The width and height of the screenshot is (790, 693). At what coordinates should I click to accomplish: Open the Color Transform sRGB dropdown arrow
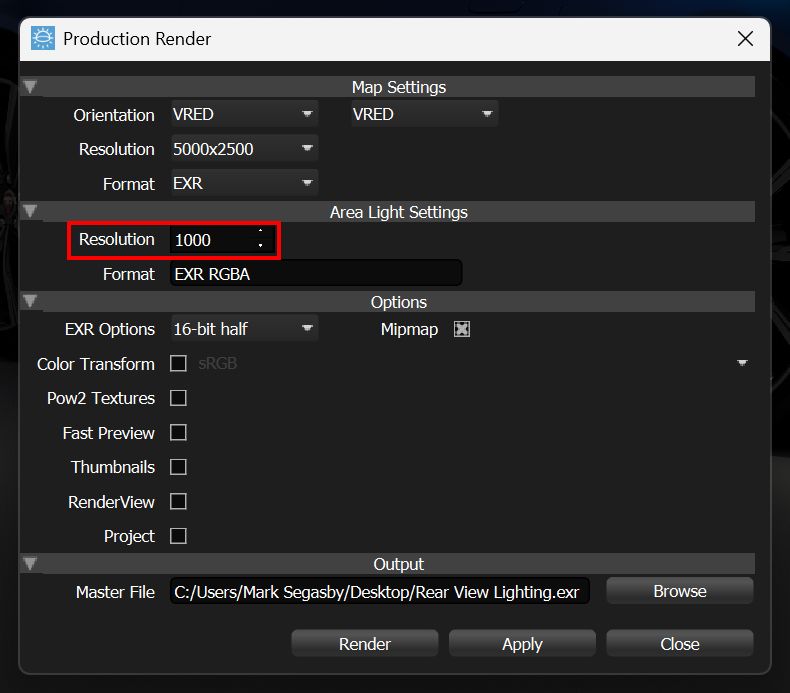(x=742, y=363)
